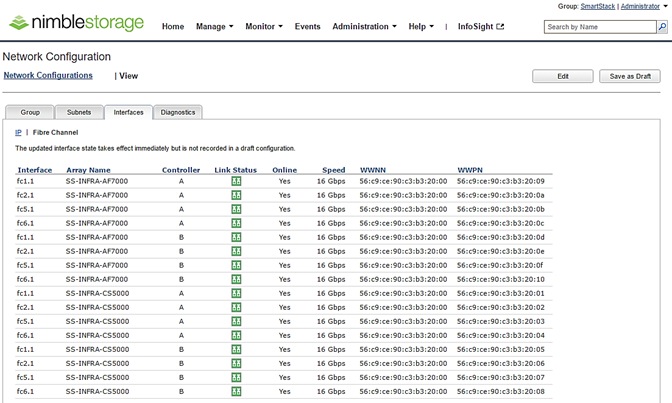
Task: Focus the Search by Name field
Action: [600, 27]
